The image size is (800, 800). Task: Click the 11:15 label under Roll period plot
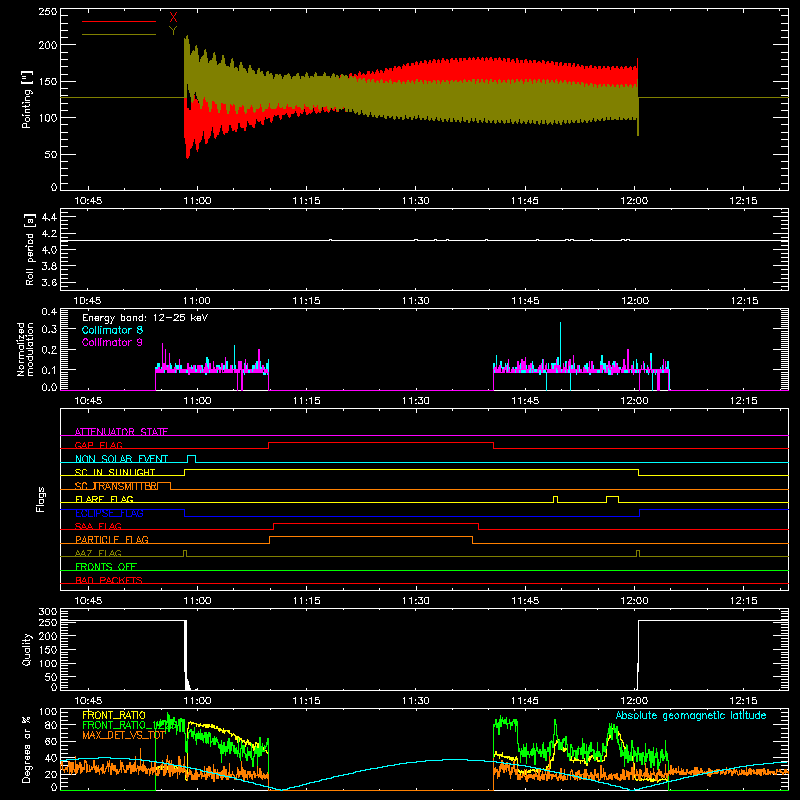[x=306, y=301]
